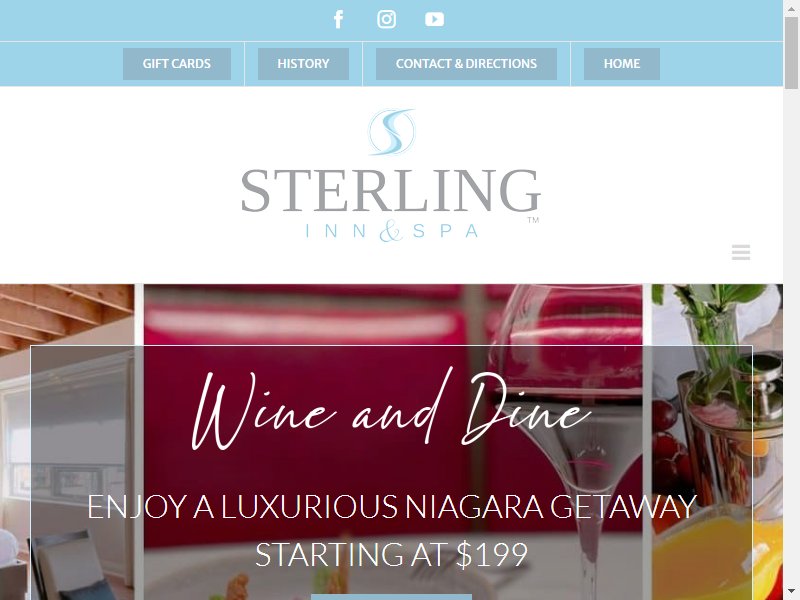Image resolution: width=800 pixels, height=600 pixels.
Task: Go to the History page
Action: (303, 64)
